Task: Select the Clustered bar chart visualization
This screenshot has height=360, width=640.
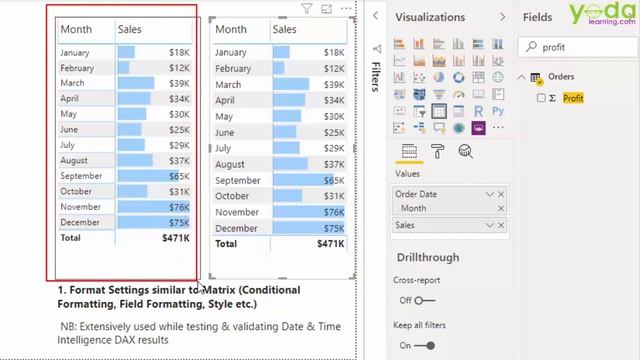Action: 439,44
